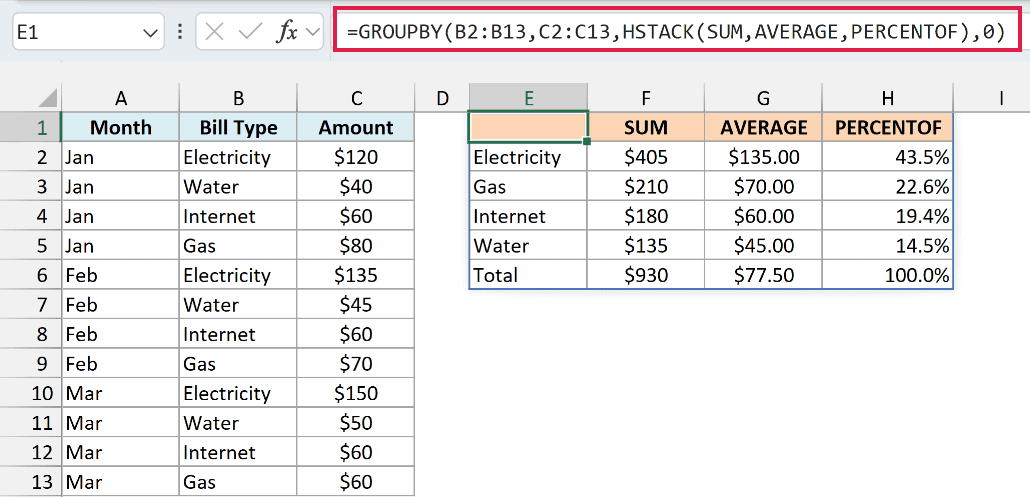Select the $930 total cell
Screen dimensions: 1030x497
tap(646, 274)
